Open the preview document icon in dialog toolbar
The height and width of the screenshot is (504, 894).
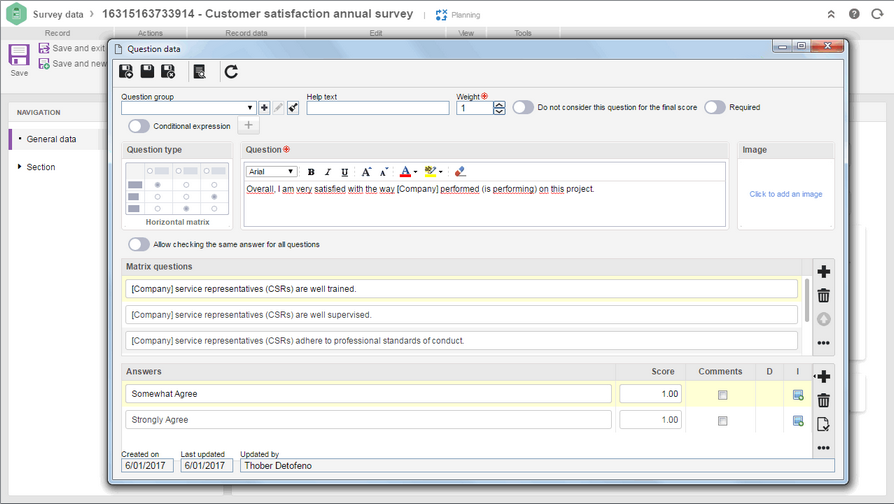click(x=200, y=71)
